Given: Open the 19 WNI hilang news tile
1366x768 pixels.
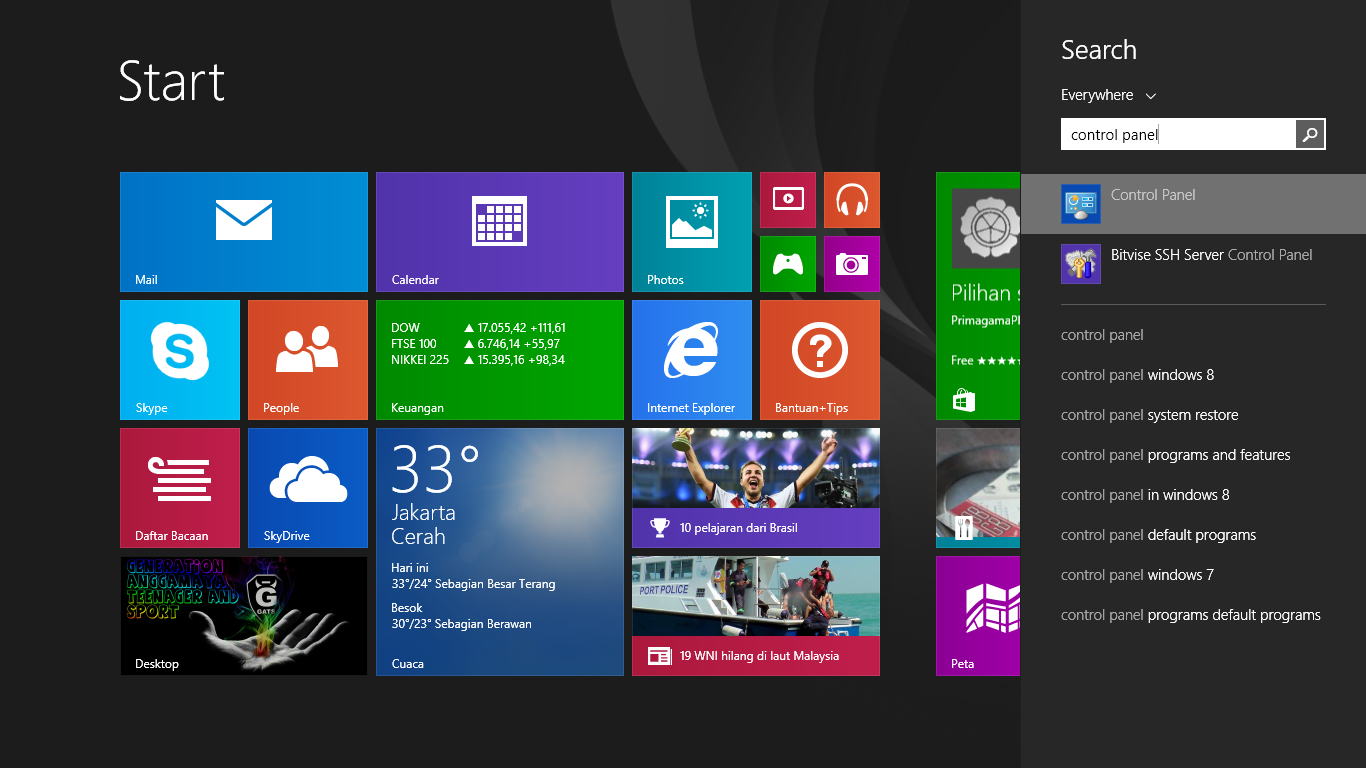Looking at the screenshot, I should [x=756, y=616].
